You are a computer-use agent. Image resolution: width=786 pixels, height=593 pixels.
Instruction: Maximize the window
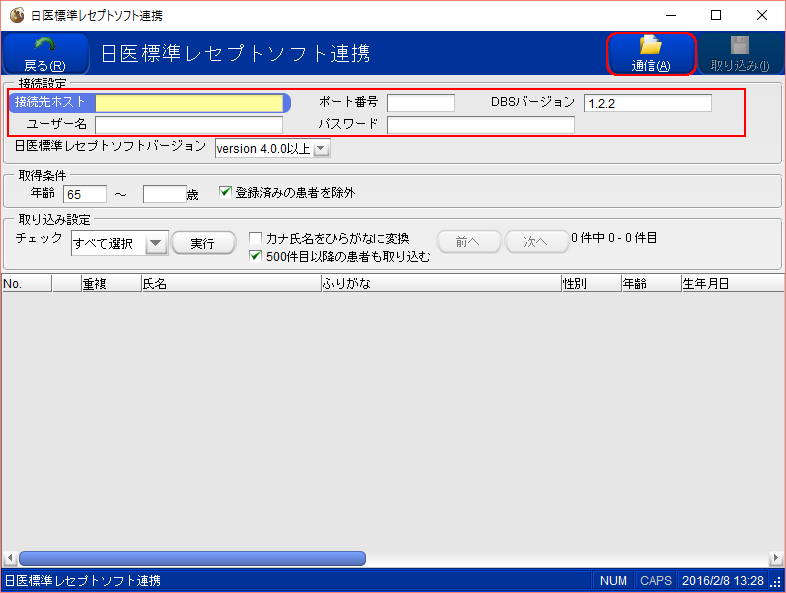click(x=716, y=15)
